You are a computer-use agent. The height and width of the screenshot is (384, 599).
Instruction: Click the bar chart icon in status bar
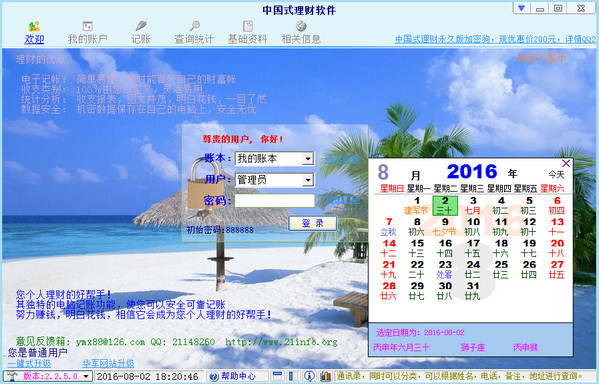click(326, 376)
